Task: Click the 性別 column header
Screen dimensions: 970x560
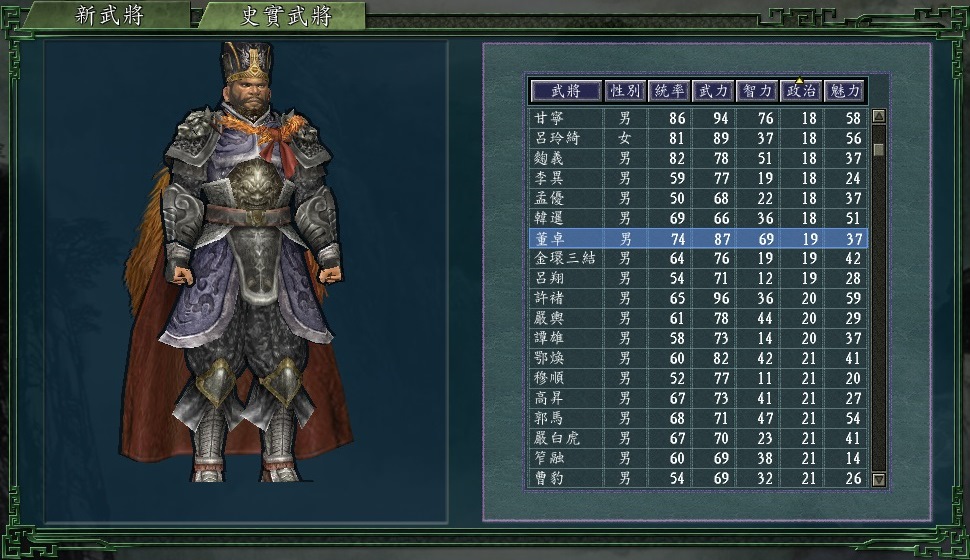Action: [625, 91]
